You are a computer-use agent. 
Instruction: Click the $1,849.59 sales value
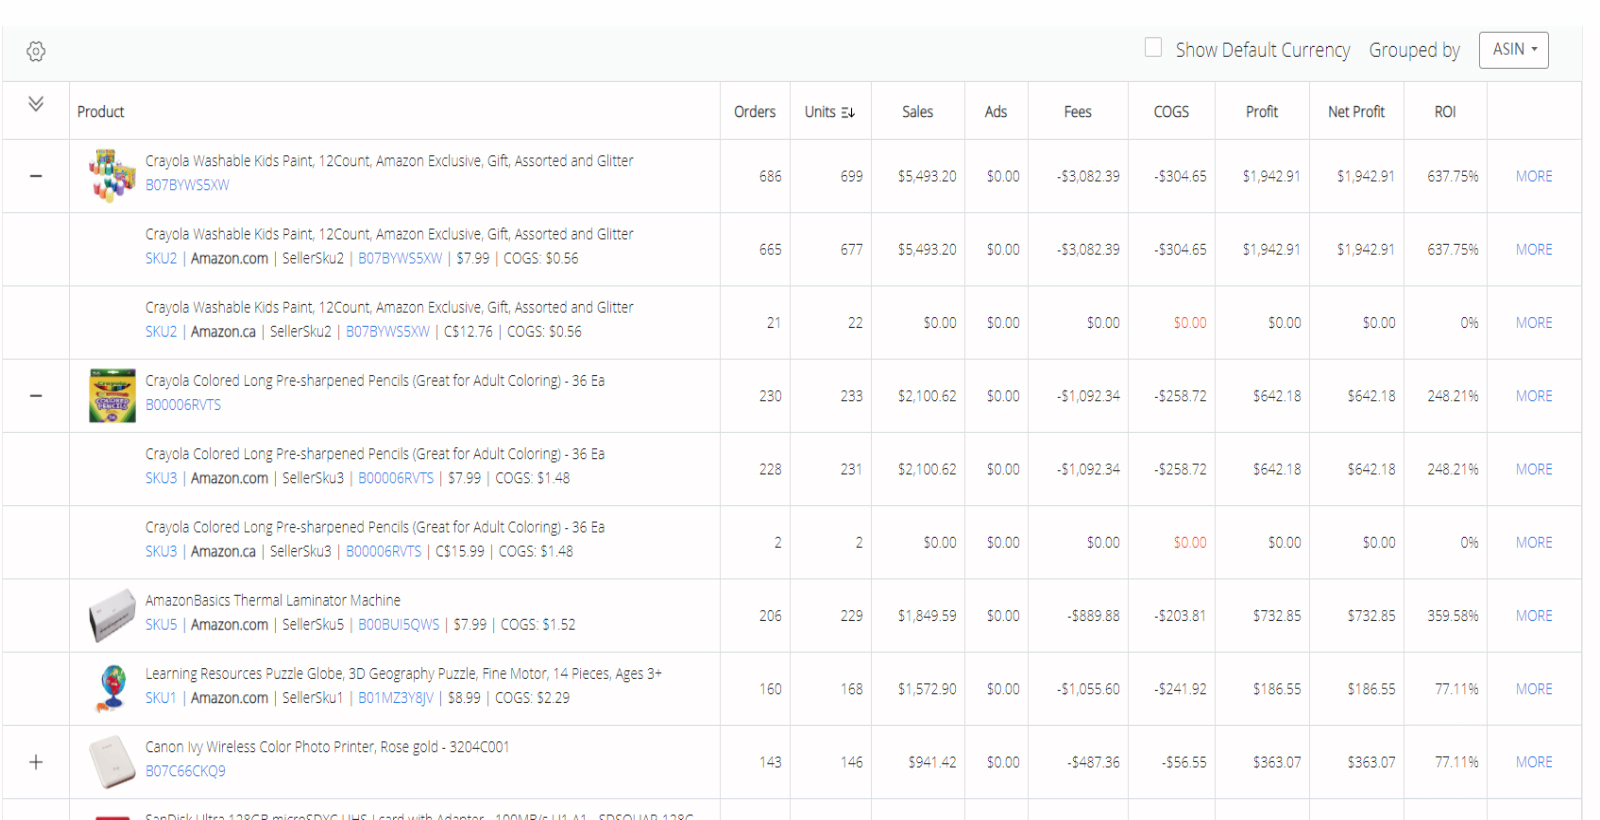pos(927,616)
